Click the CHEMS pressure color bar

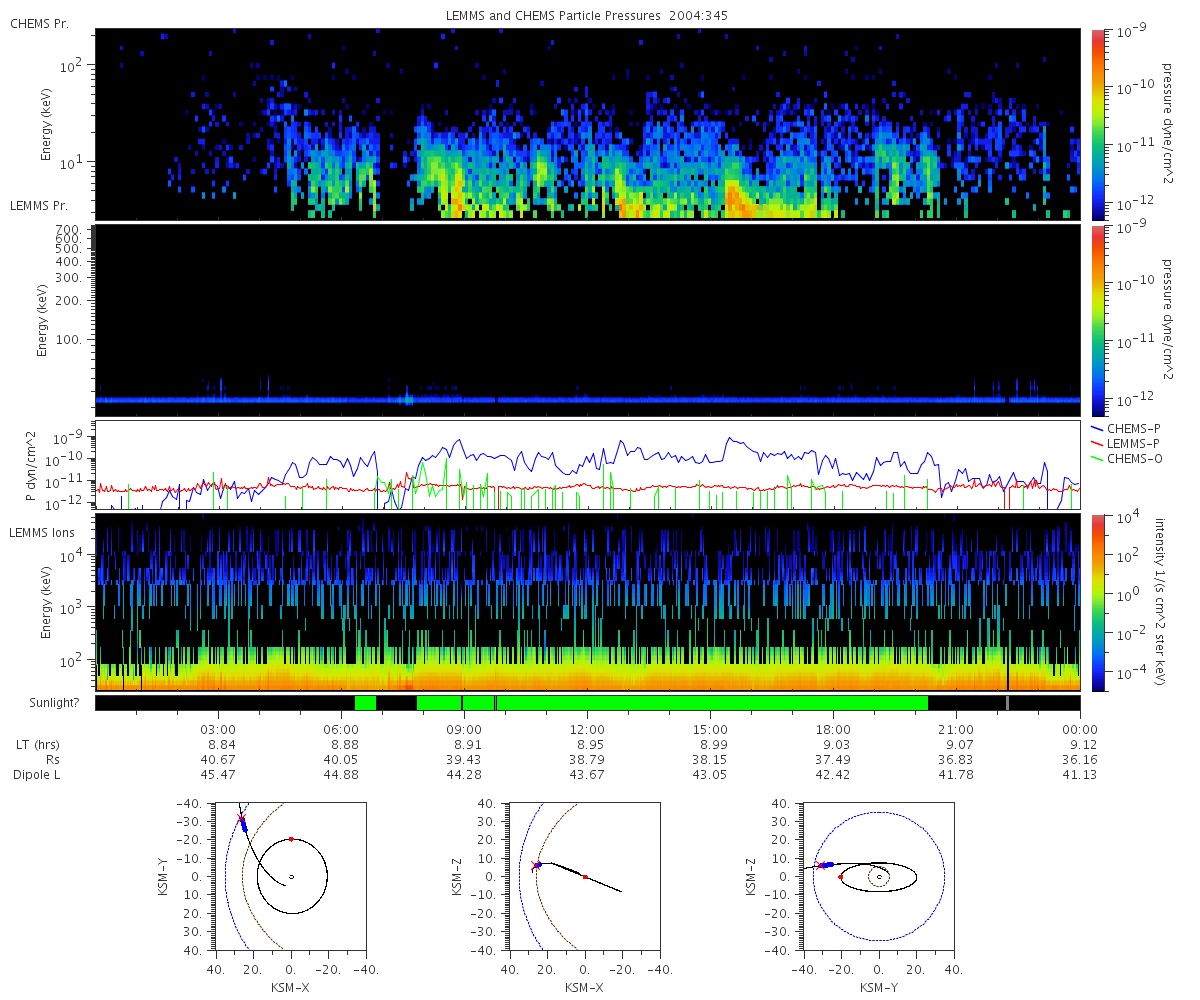tap(1097, 124)
